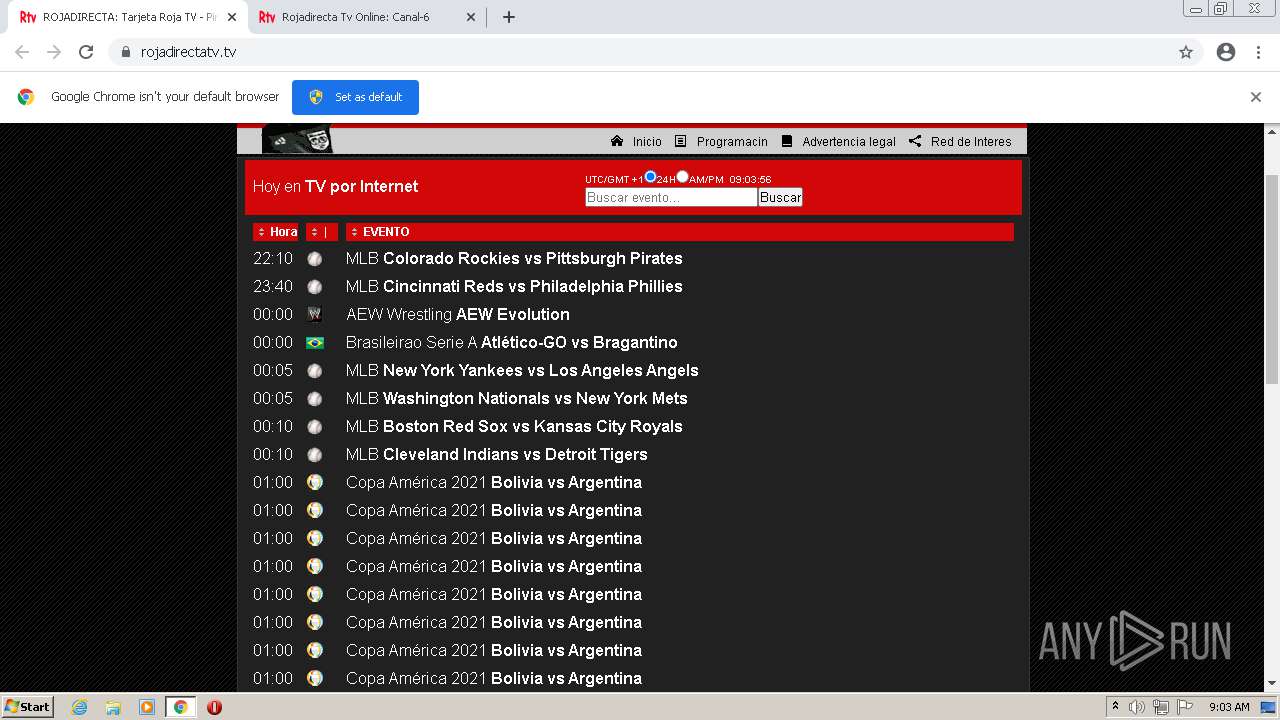The image size is (1280, 720).
Task: Click the baseball icon for Cleveland Indians row
Action: (x=315, y=454)
